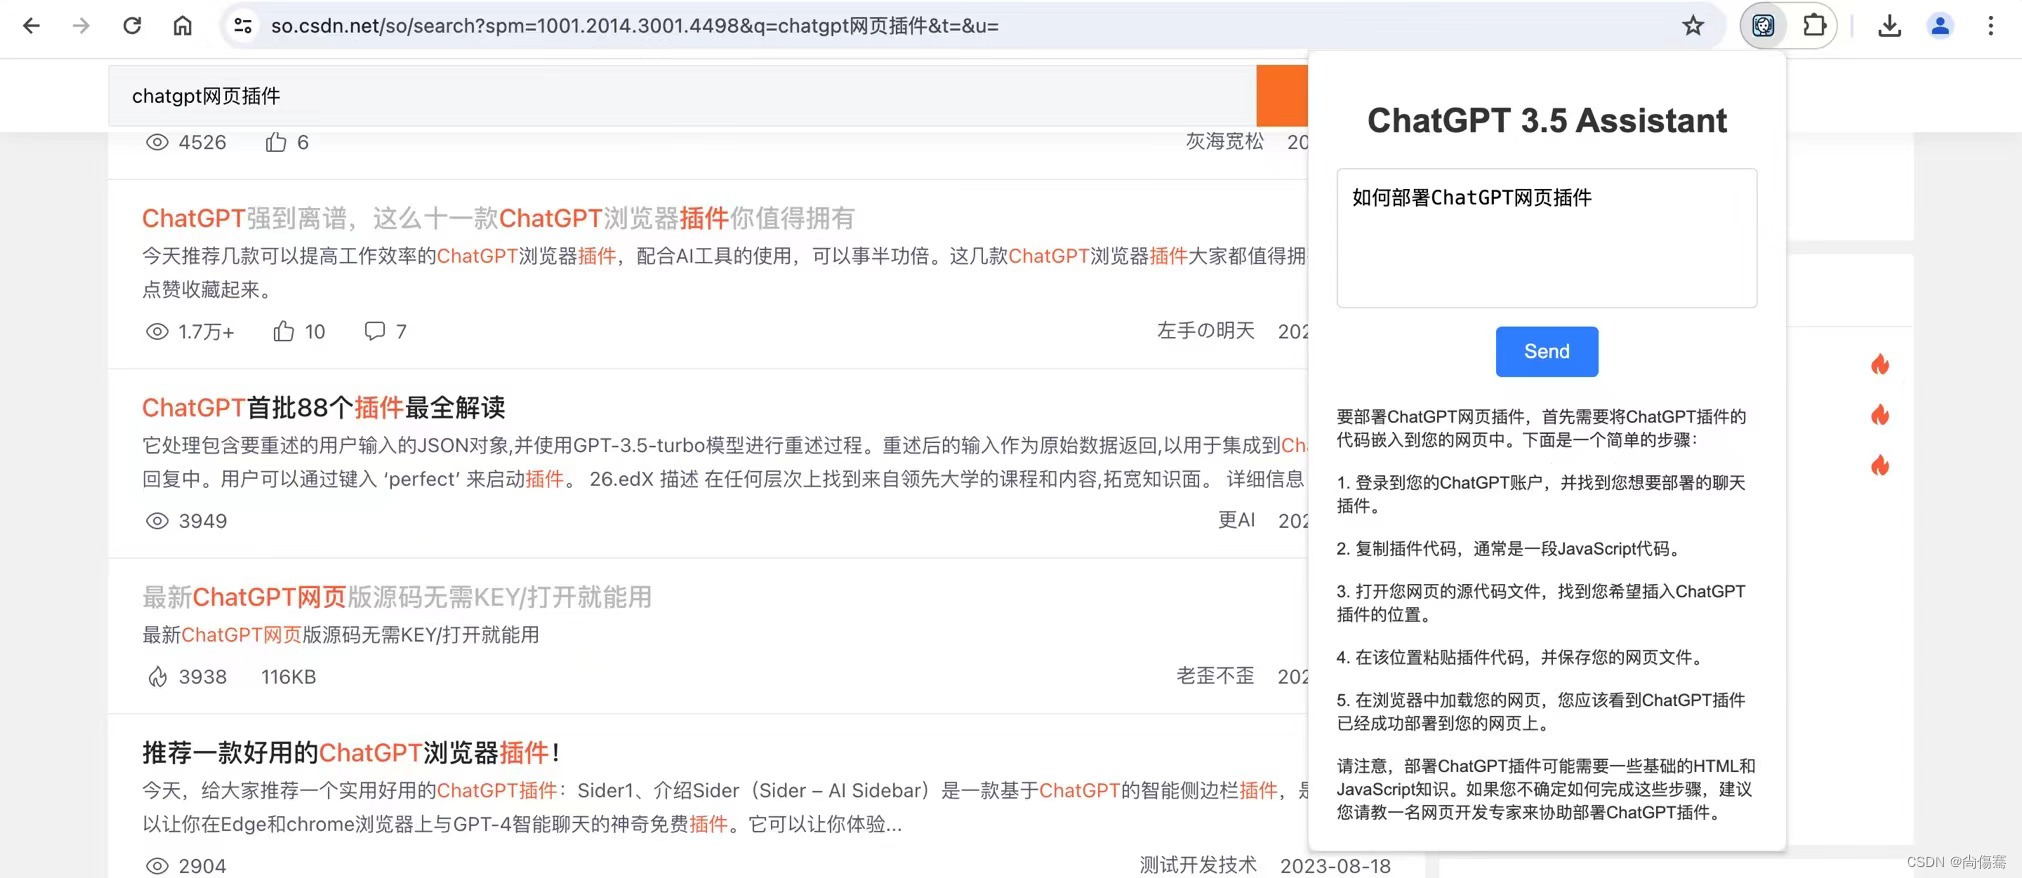Image resolution: width=2022 pixels, height=878 pixels.
Task: Click the browser forward arrow
Action: pyautogui.click(x=81, y=26)
